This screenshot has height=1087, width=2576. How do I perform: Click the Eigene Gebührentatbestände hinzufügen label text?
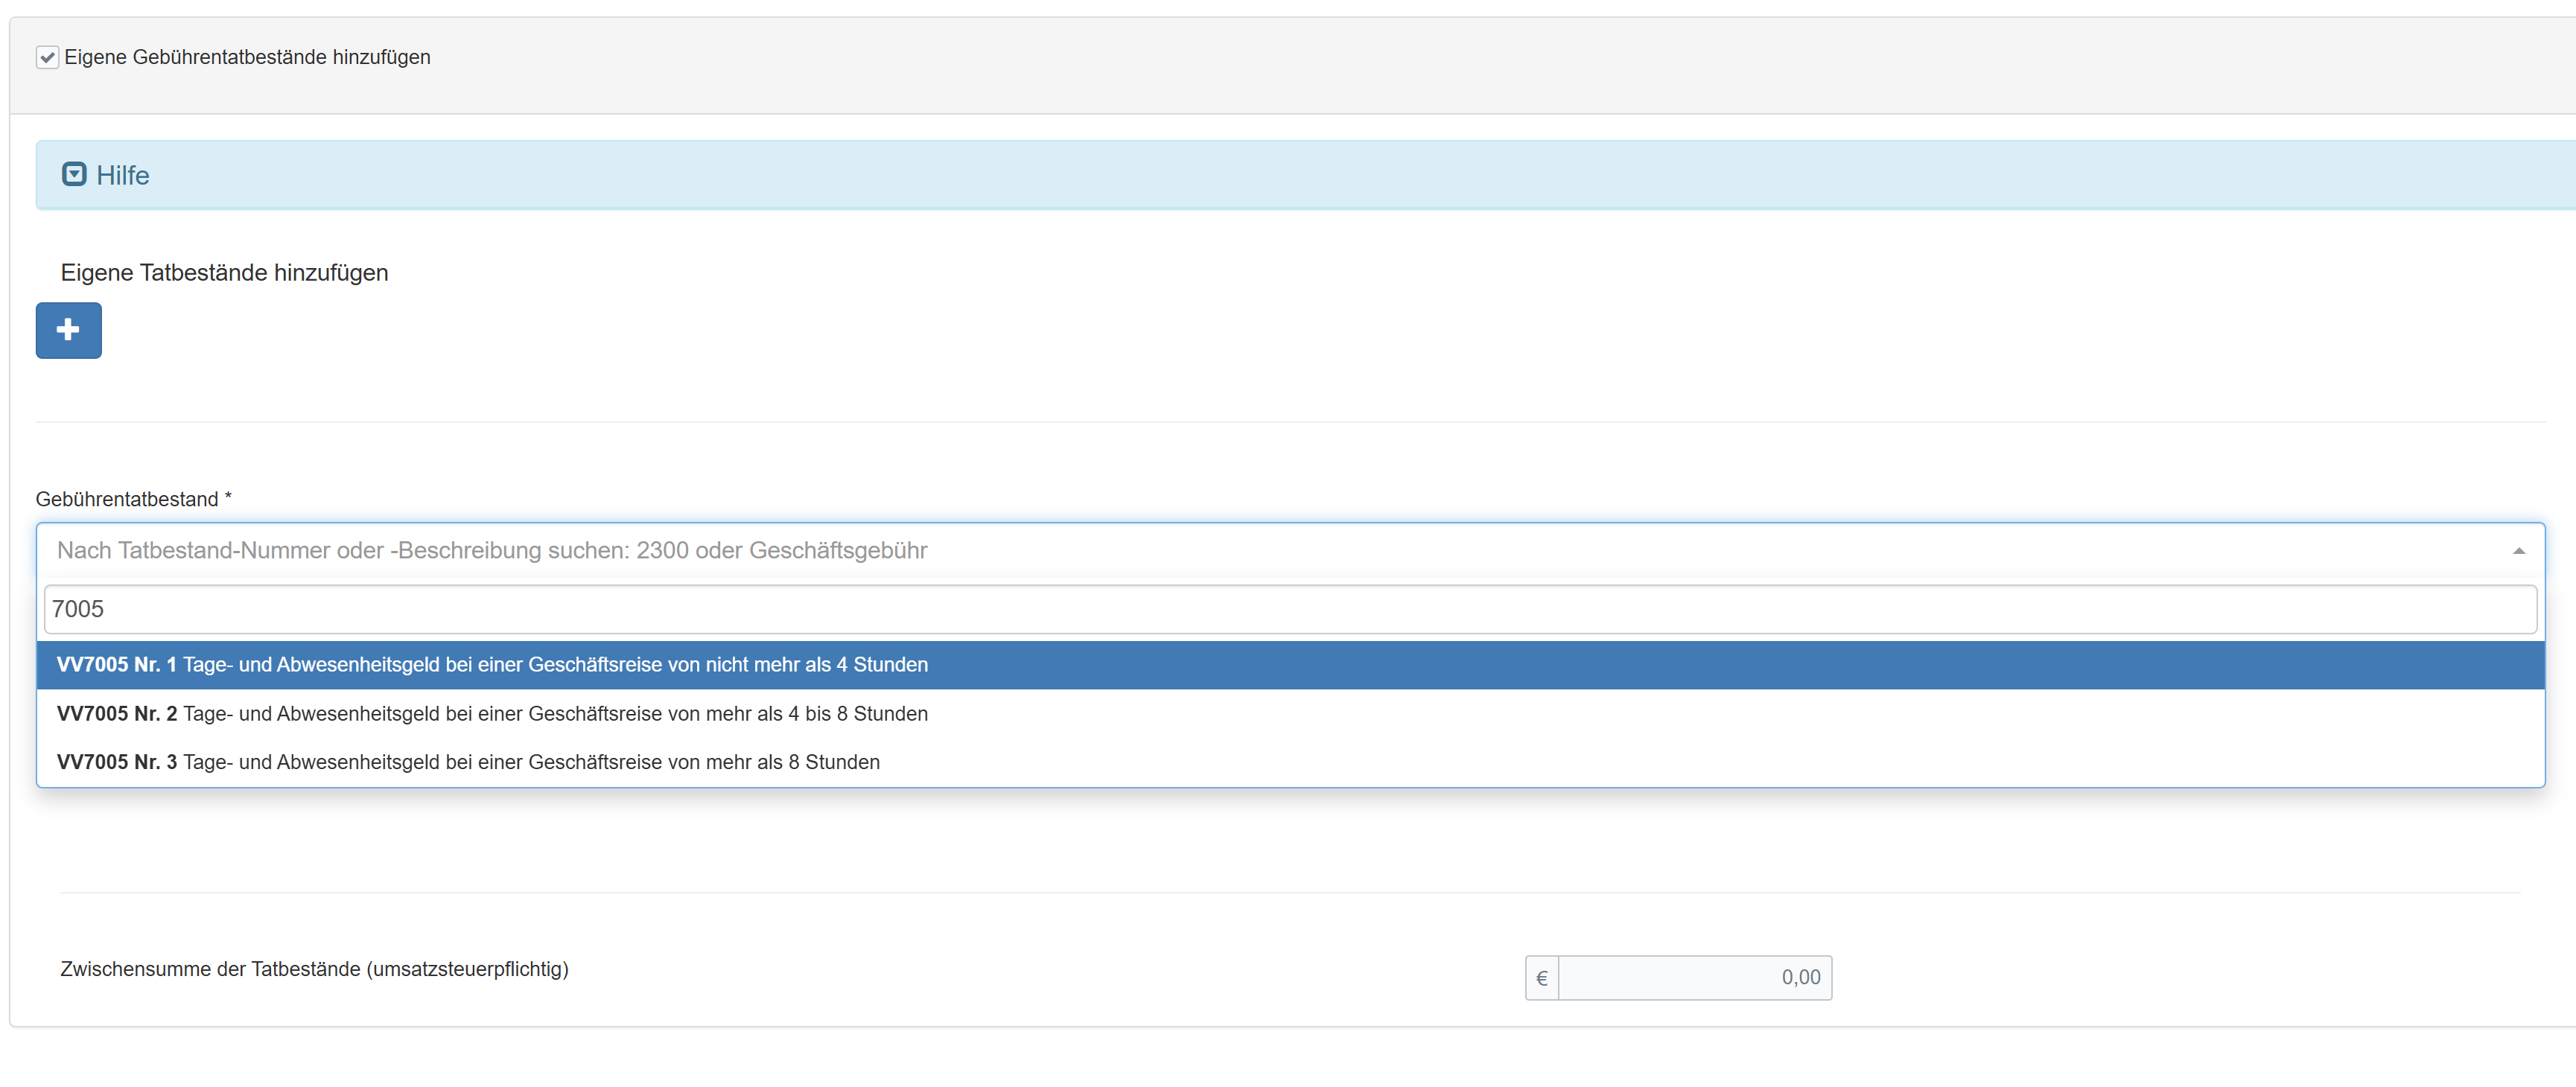pyautogui.click(x=247, y=58)
